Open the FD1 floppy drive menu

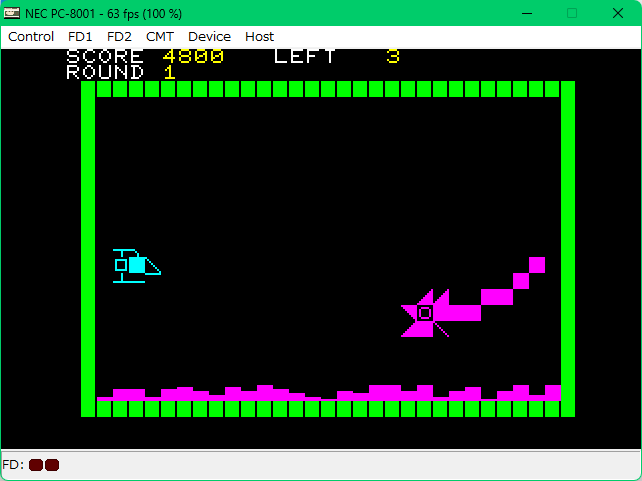coord(80,36)
